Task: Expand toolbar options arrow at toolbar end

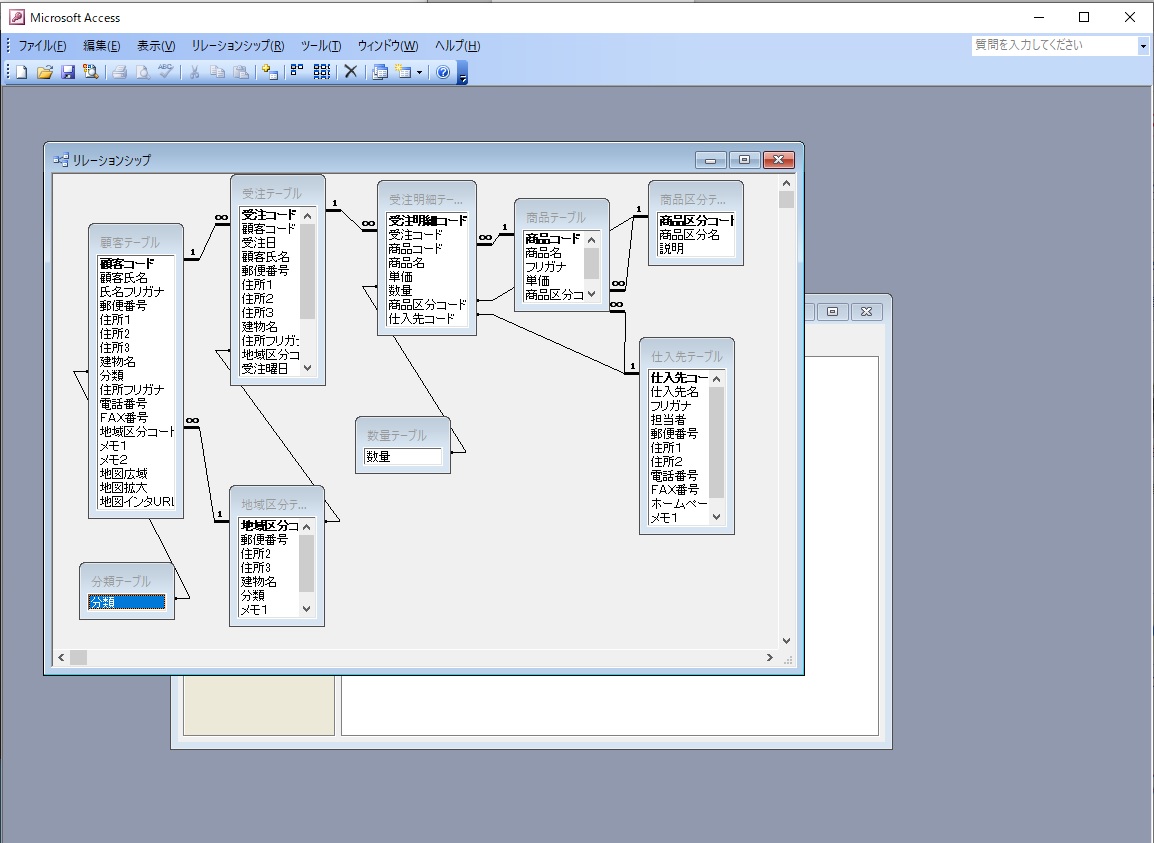Action: pos(463,75)
